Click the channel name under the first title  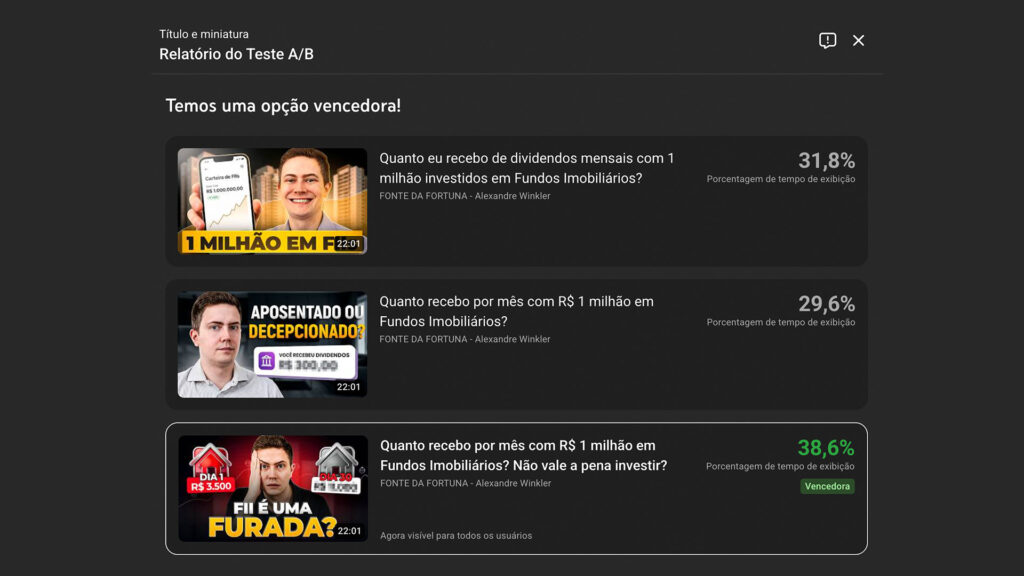click(464, 196)
